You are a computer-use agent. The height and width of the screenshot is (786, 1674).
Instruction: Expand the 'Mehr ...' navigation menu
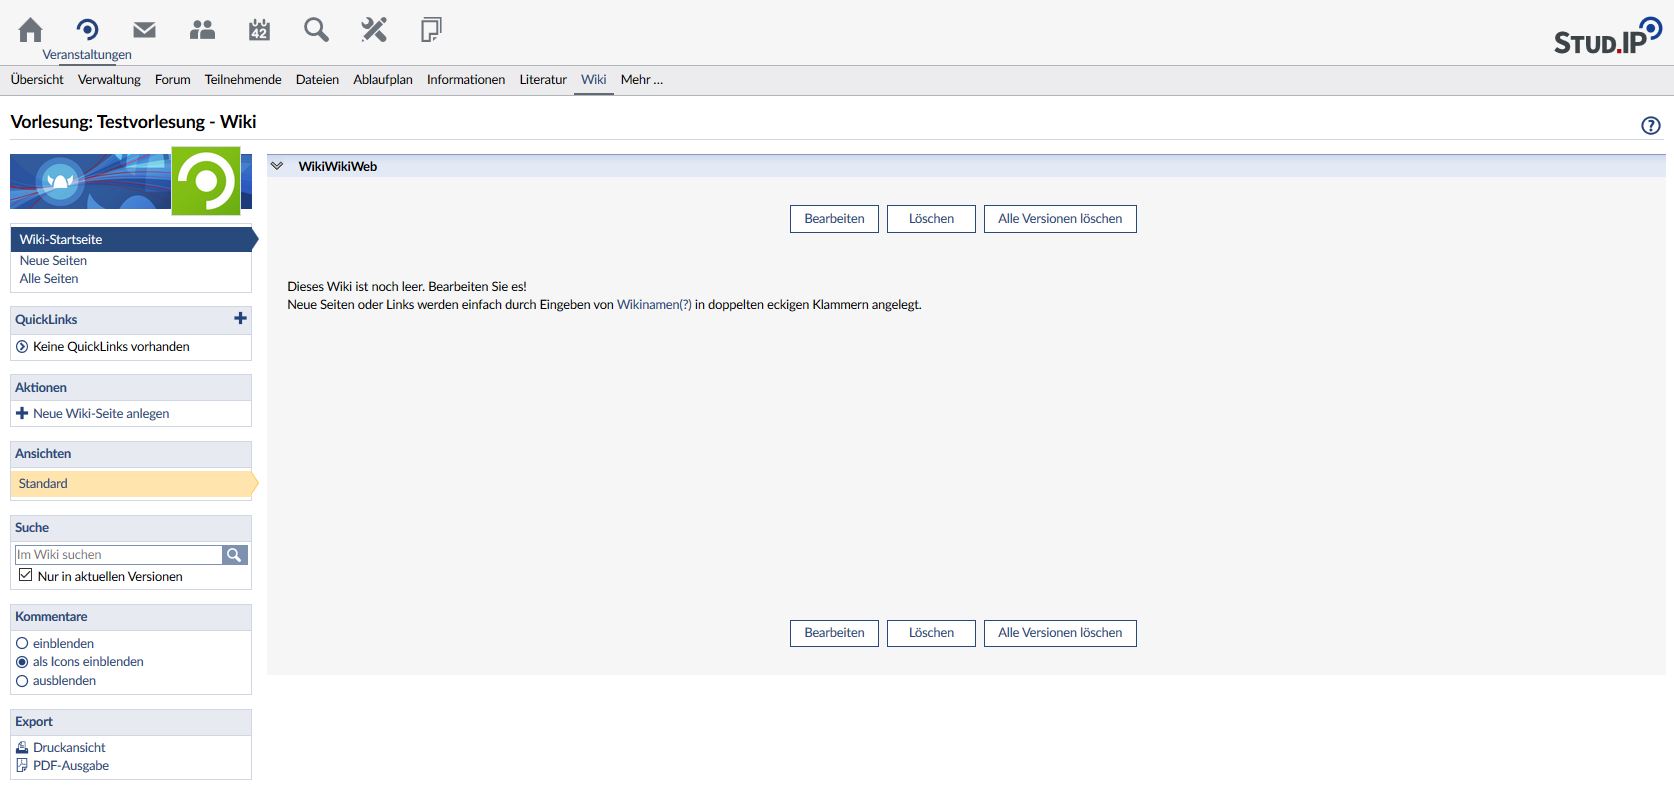(641, 80)
